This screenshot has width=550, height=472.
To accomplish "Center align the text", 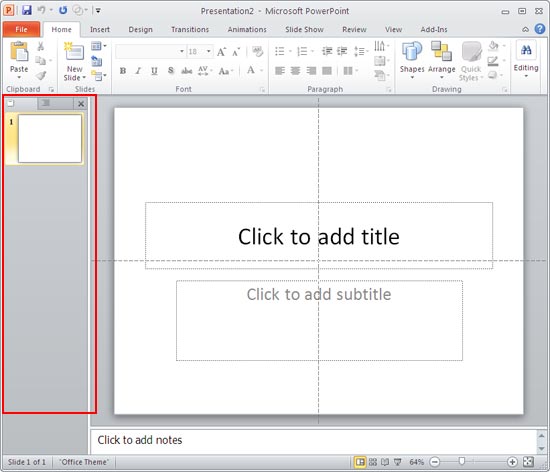I will pyautogui.click(x=295, y=71).
